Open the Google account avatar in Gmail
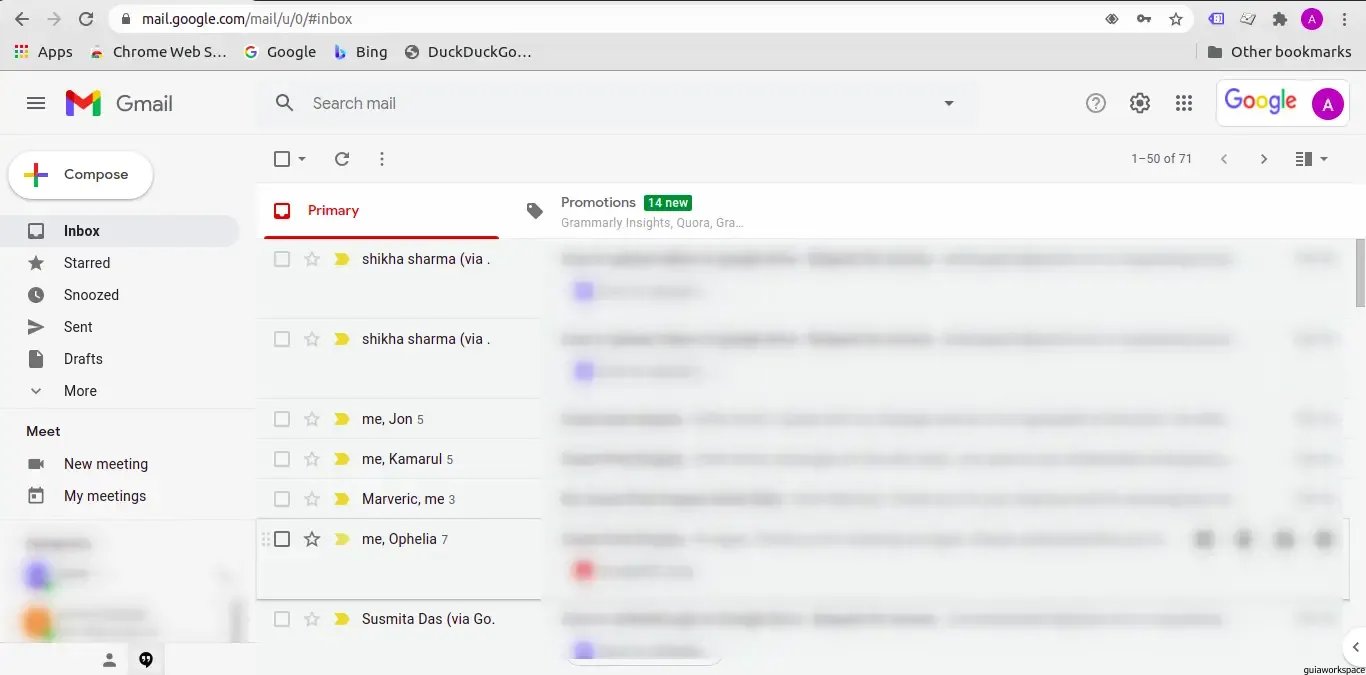The image size is (1366, 675). point(1328,103)
